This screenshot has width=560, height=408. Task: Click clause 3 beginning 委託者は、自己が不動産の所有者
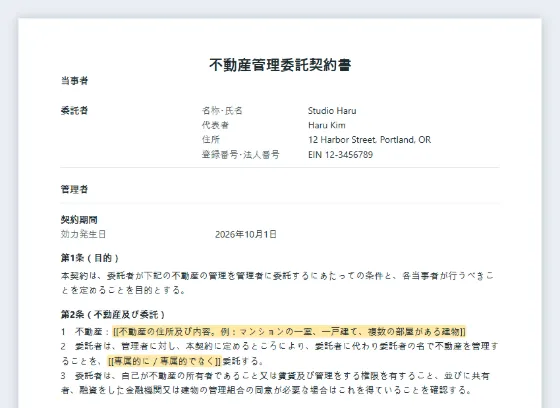[x=275, y=383]
